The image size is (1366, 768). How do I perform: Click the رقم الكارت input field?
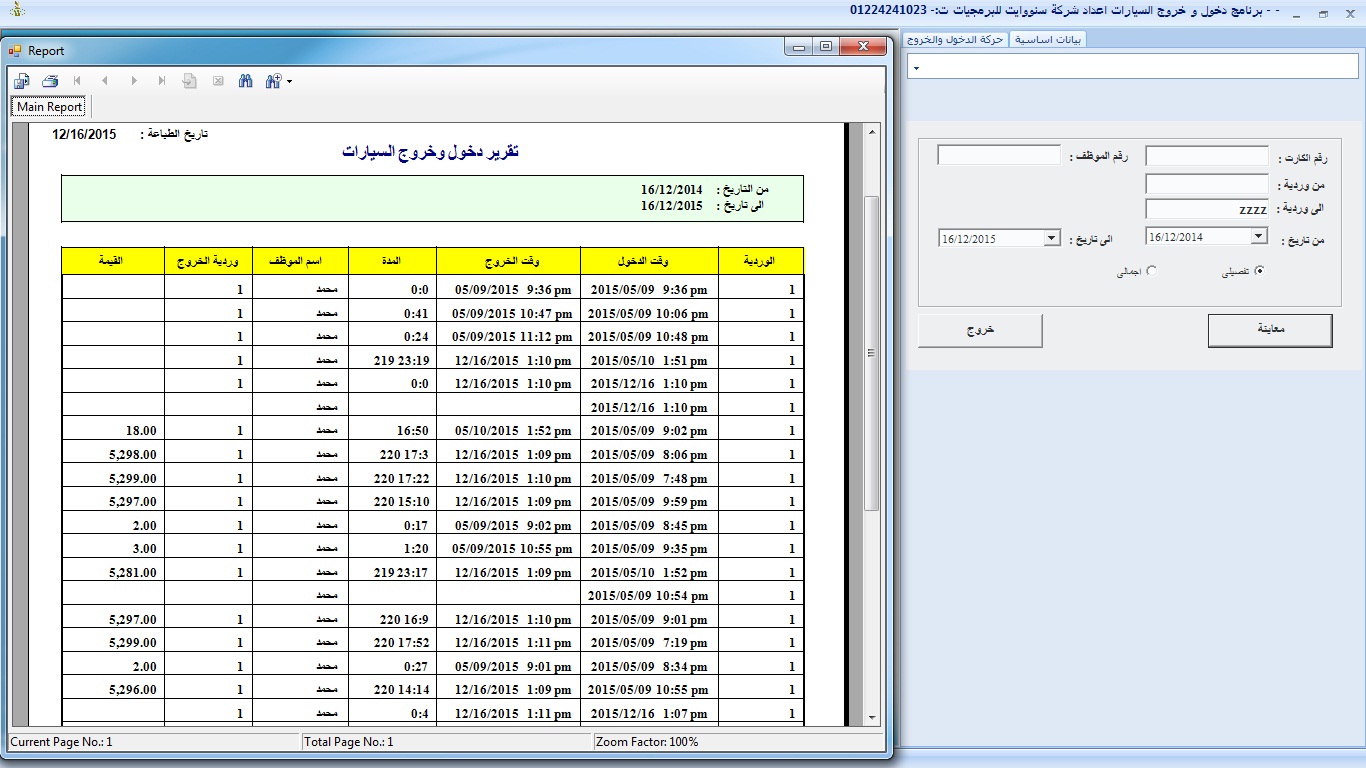click(x=1207, y=156)
